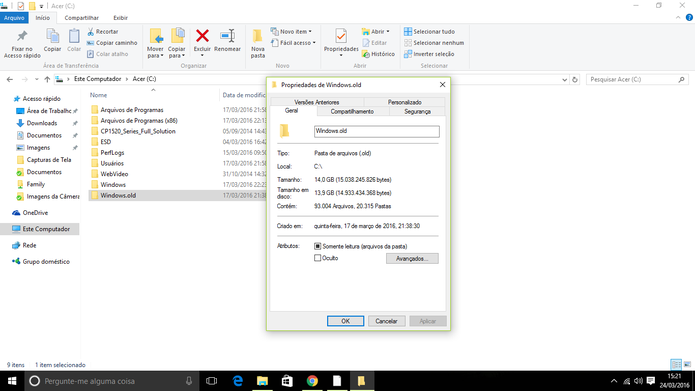Switch to Compartilhamento tab
Image resolution: width=695 pixels, height=391 pixels.
tap(352, 112)
